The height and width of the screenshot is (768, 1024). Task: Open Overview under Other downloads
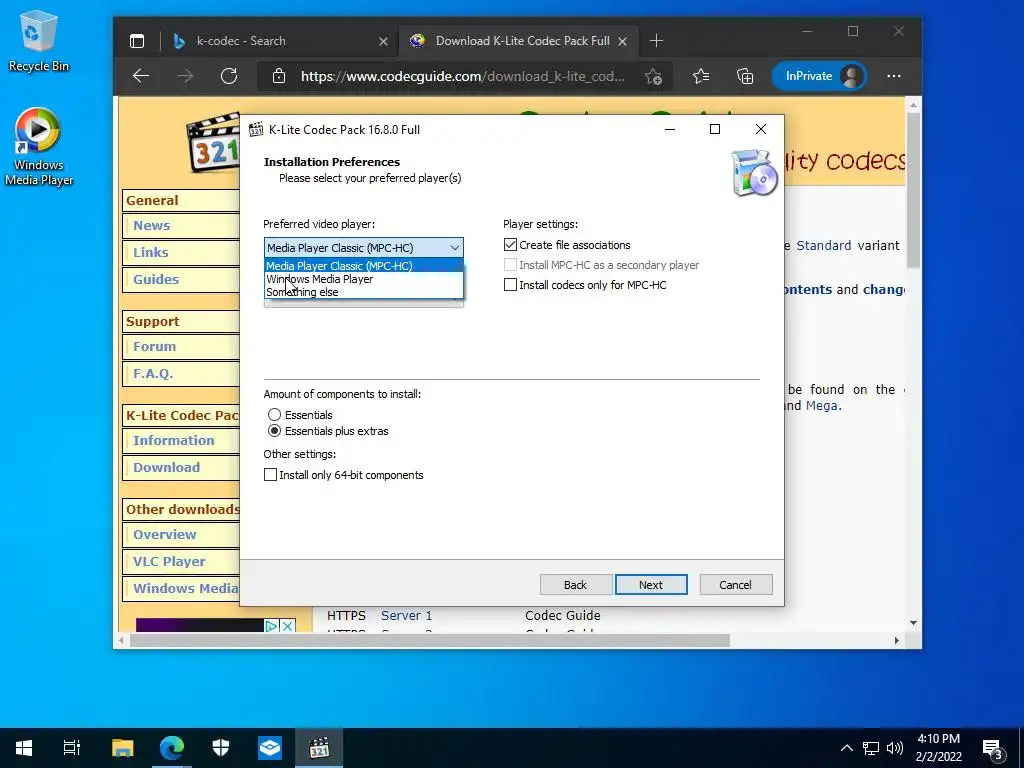click(165, 534)
